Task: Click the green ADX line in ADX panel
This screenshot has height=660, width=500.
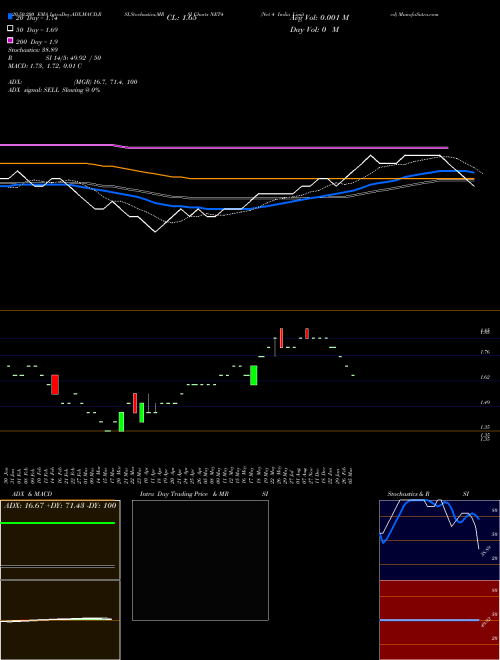Action: point(58,523)
